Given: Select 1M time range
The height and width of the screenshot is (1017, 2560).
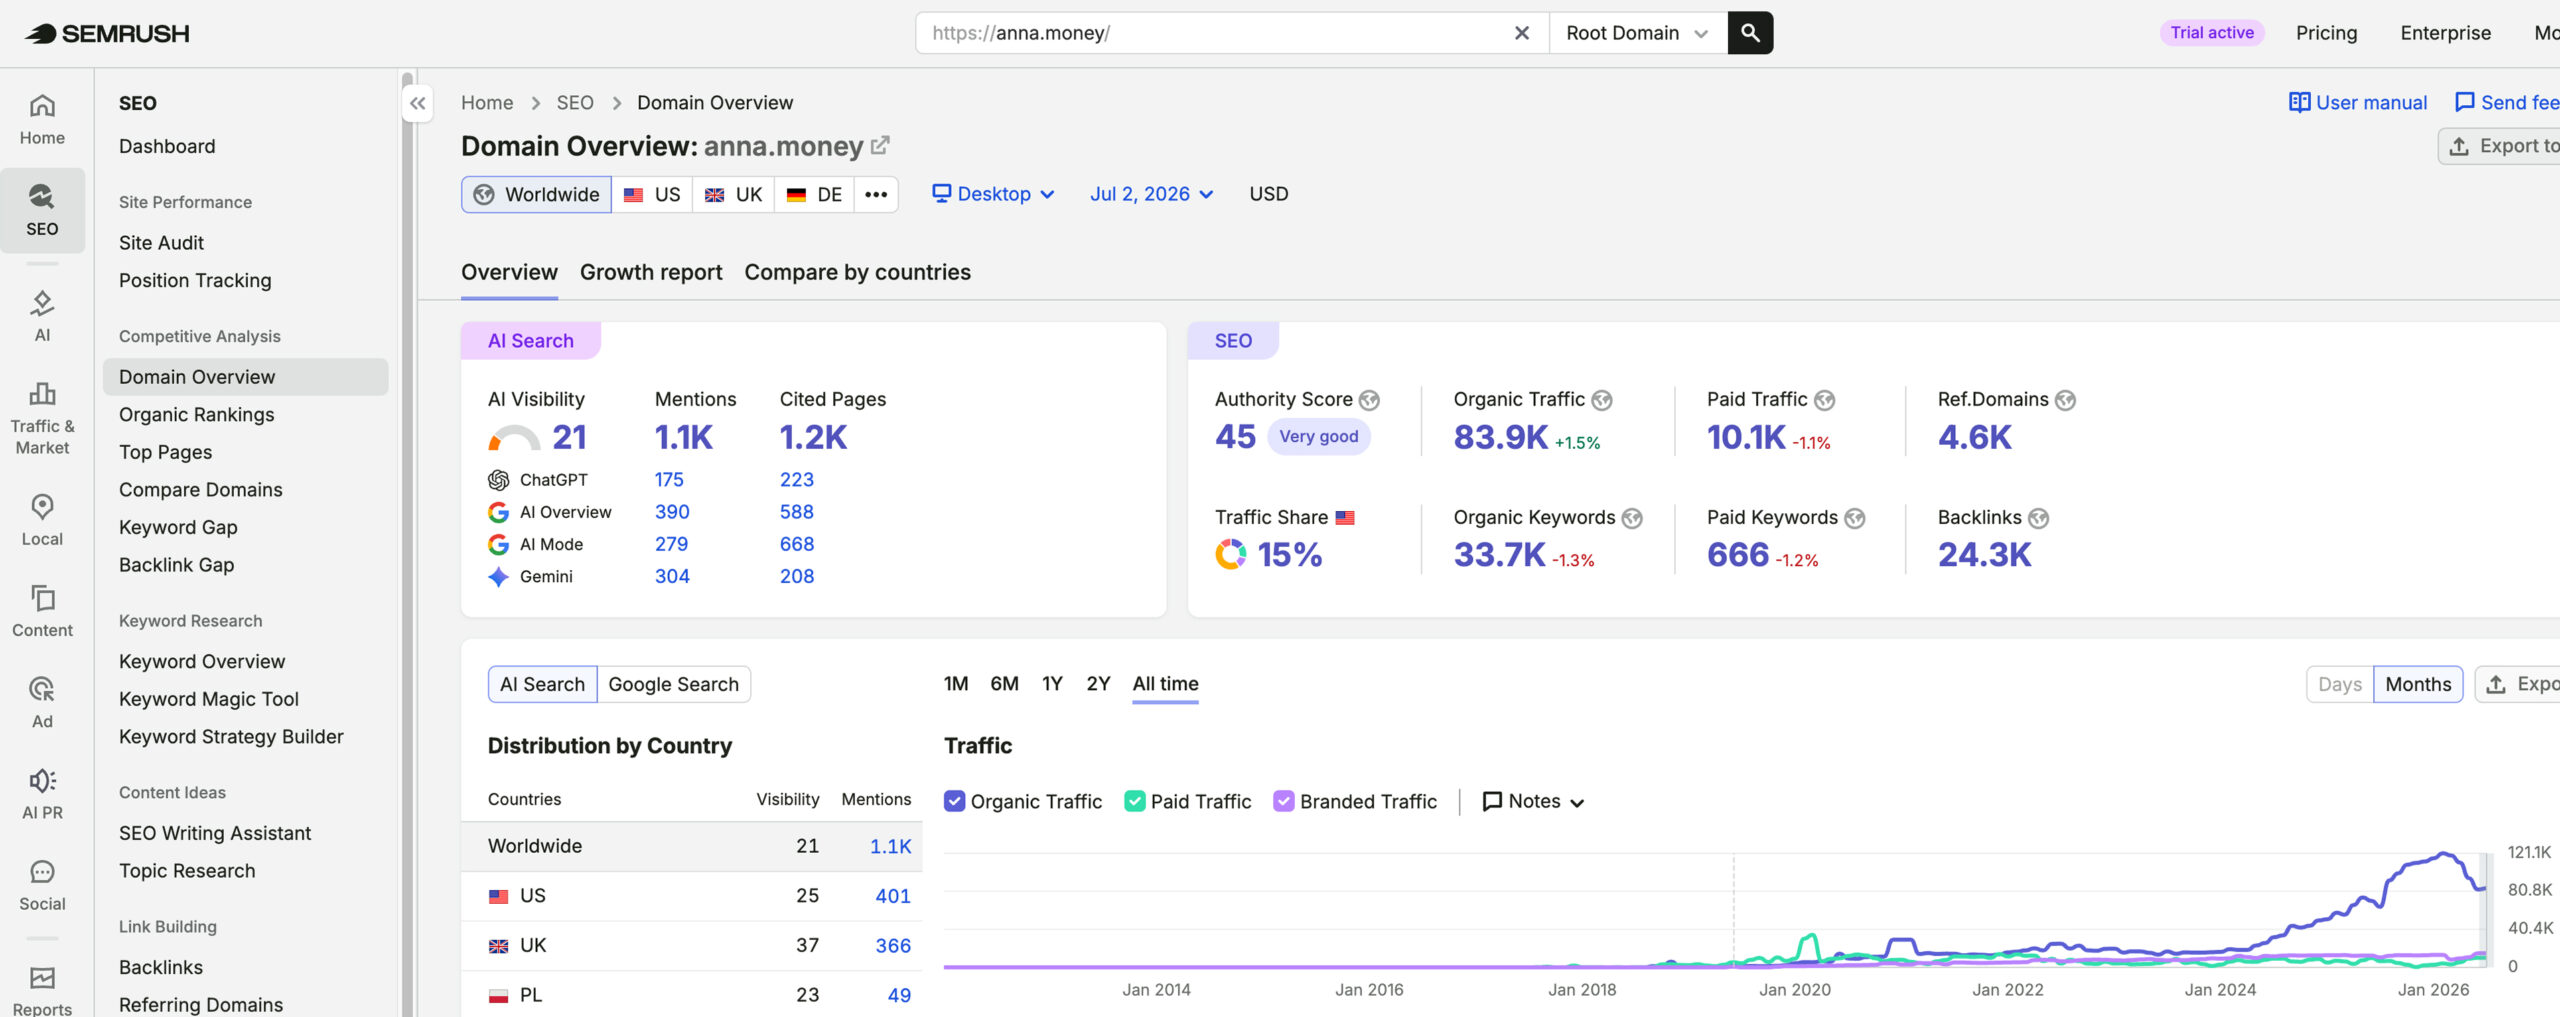Looking at the screenshot, I should tap(956, 684).
